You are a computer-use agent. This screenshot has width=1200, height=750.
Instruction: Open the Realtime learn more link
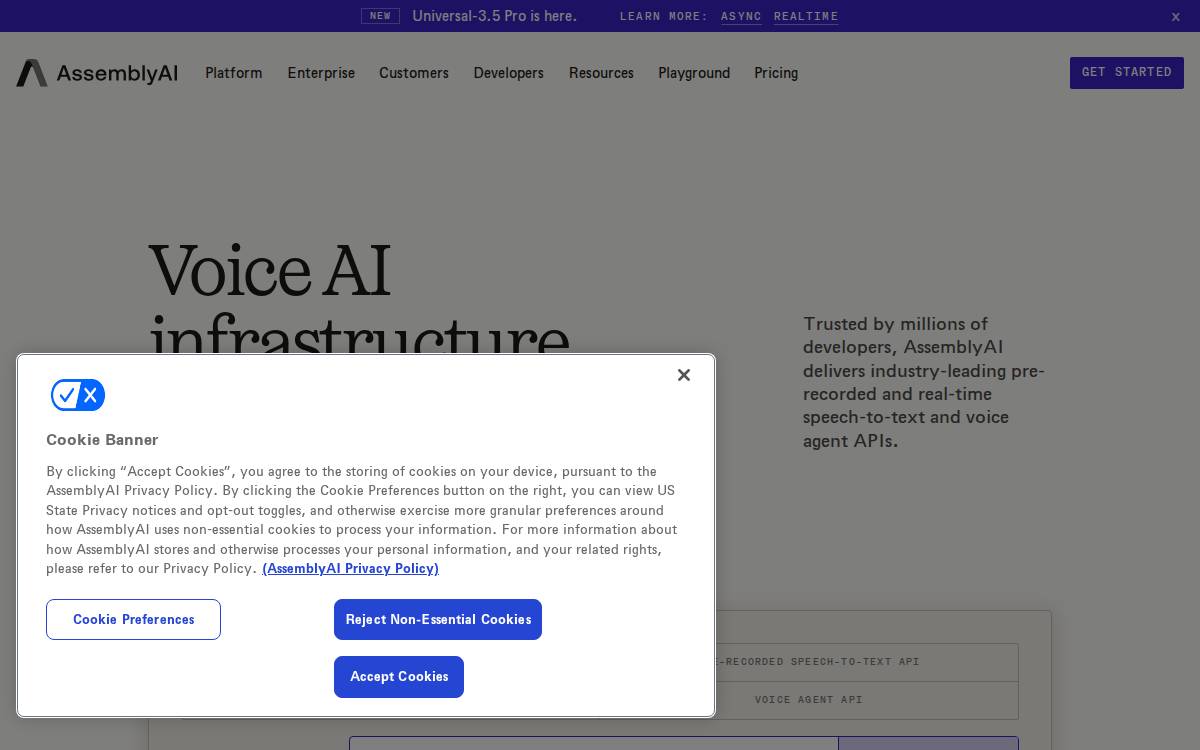point(806,16)
